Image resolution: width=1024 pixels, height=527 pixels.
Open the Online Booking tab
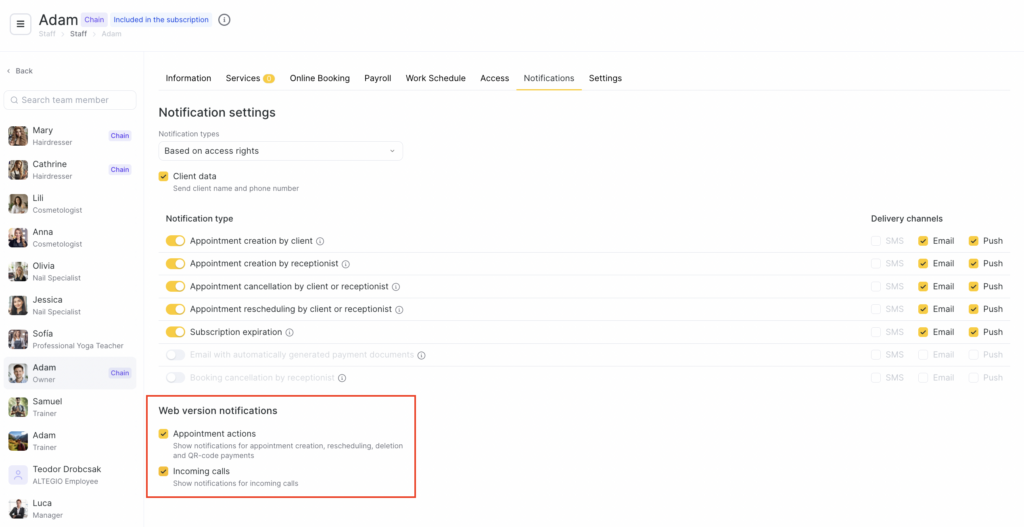coord(319,78)
